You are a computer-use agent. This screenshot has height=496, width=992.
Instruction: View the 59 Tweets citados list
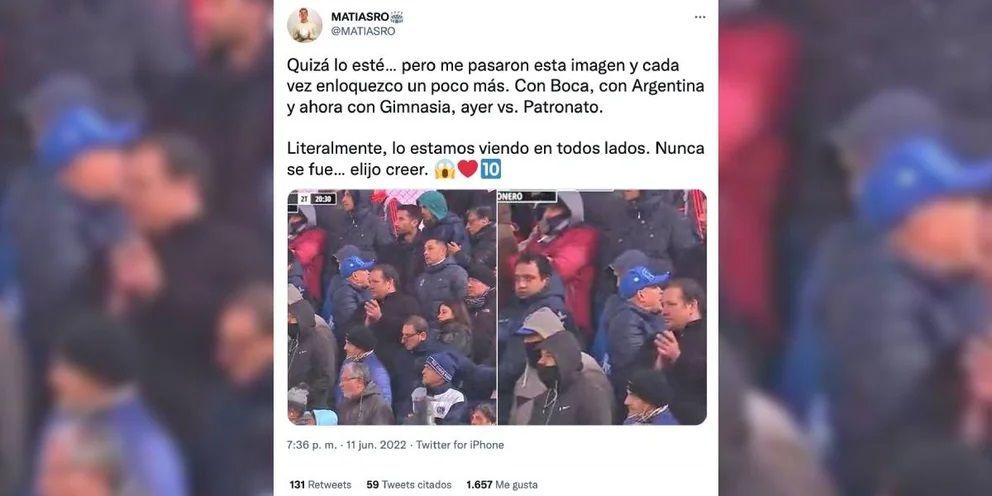pos(409,485)
